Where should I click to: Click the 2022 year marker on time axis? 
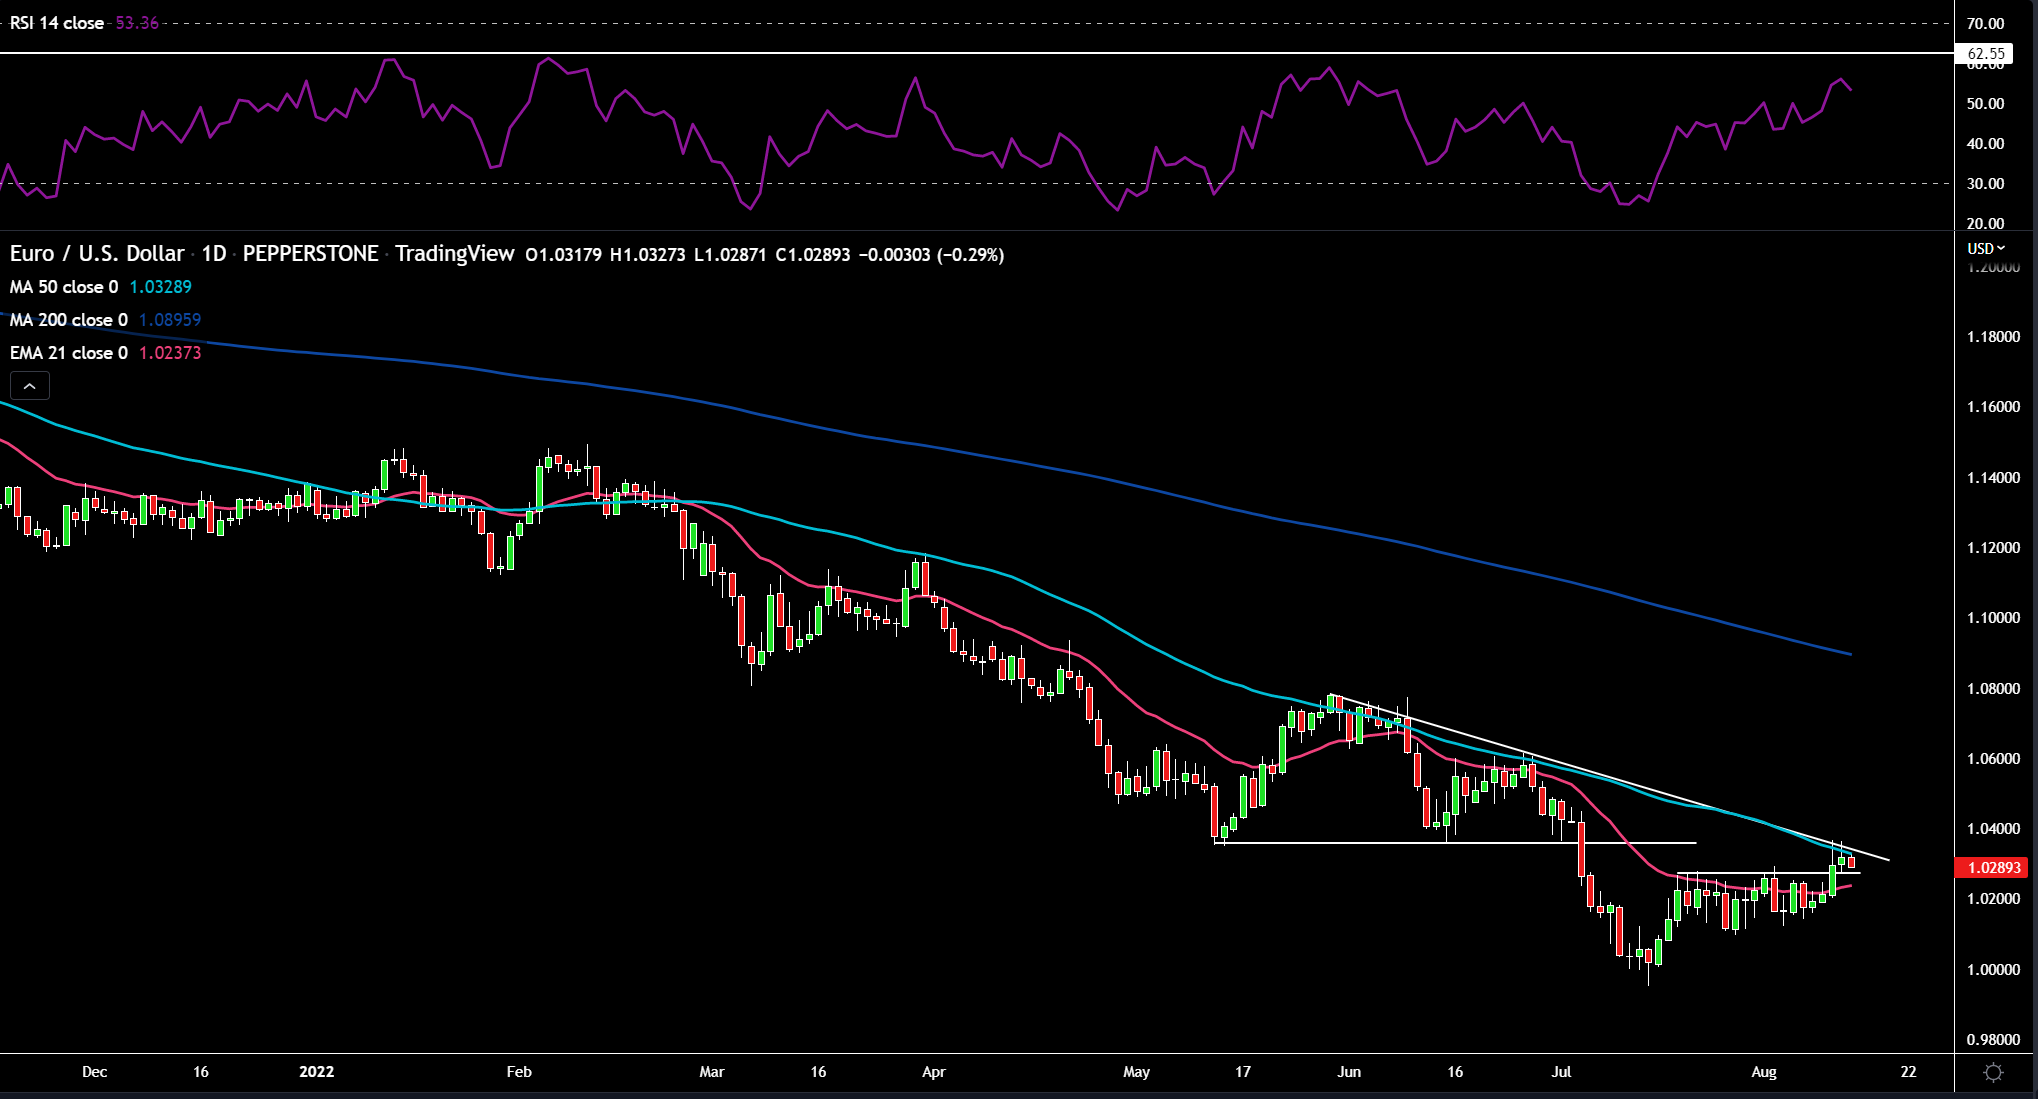(317, 1072)
